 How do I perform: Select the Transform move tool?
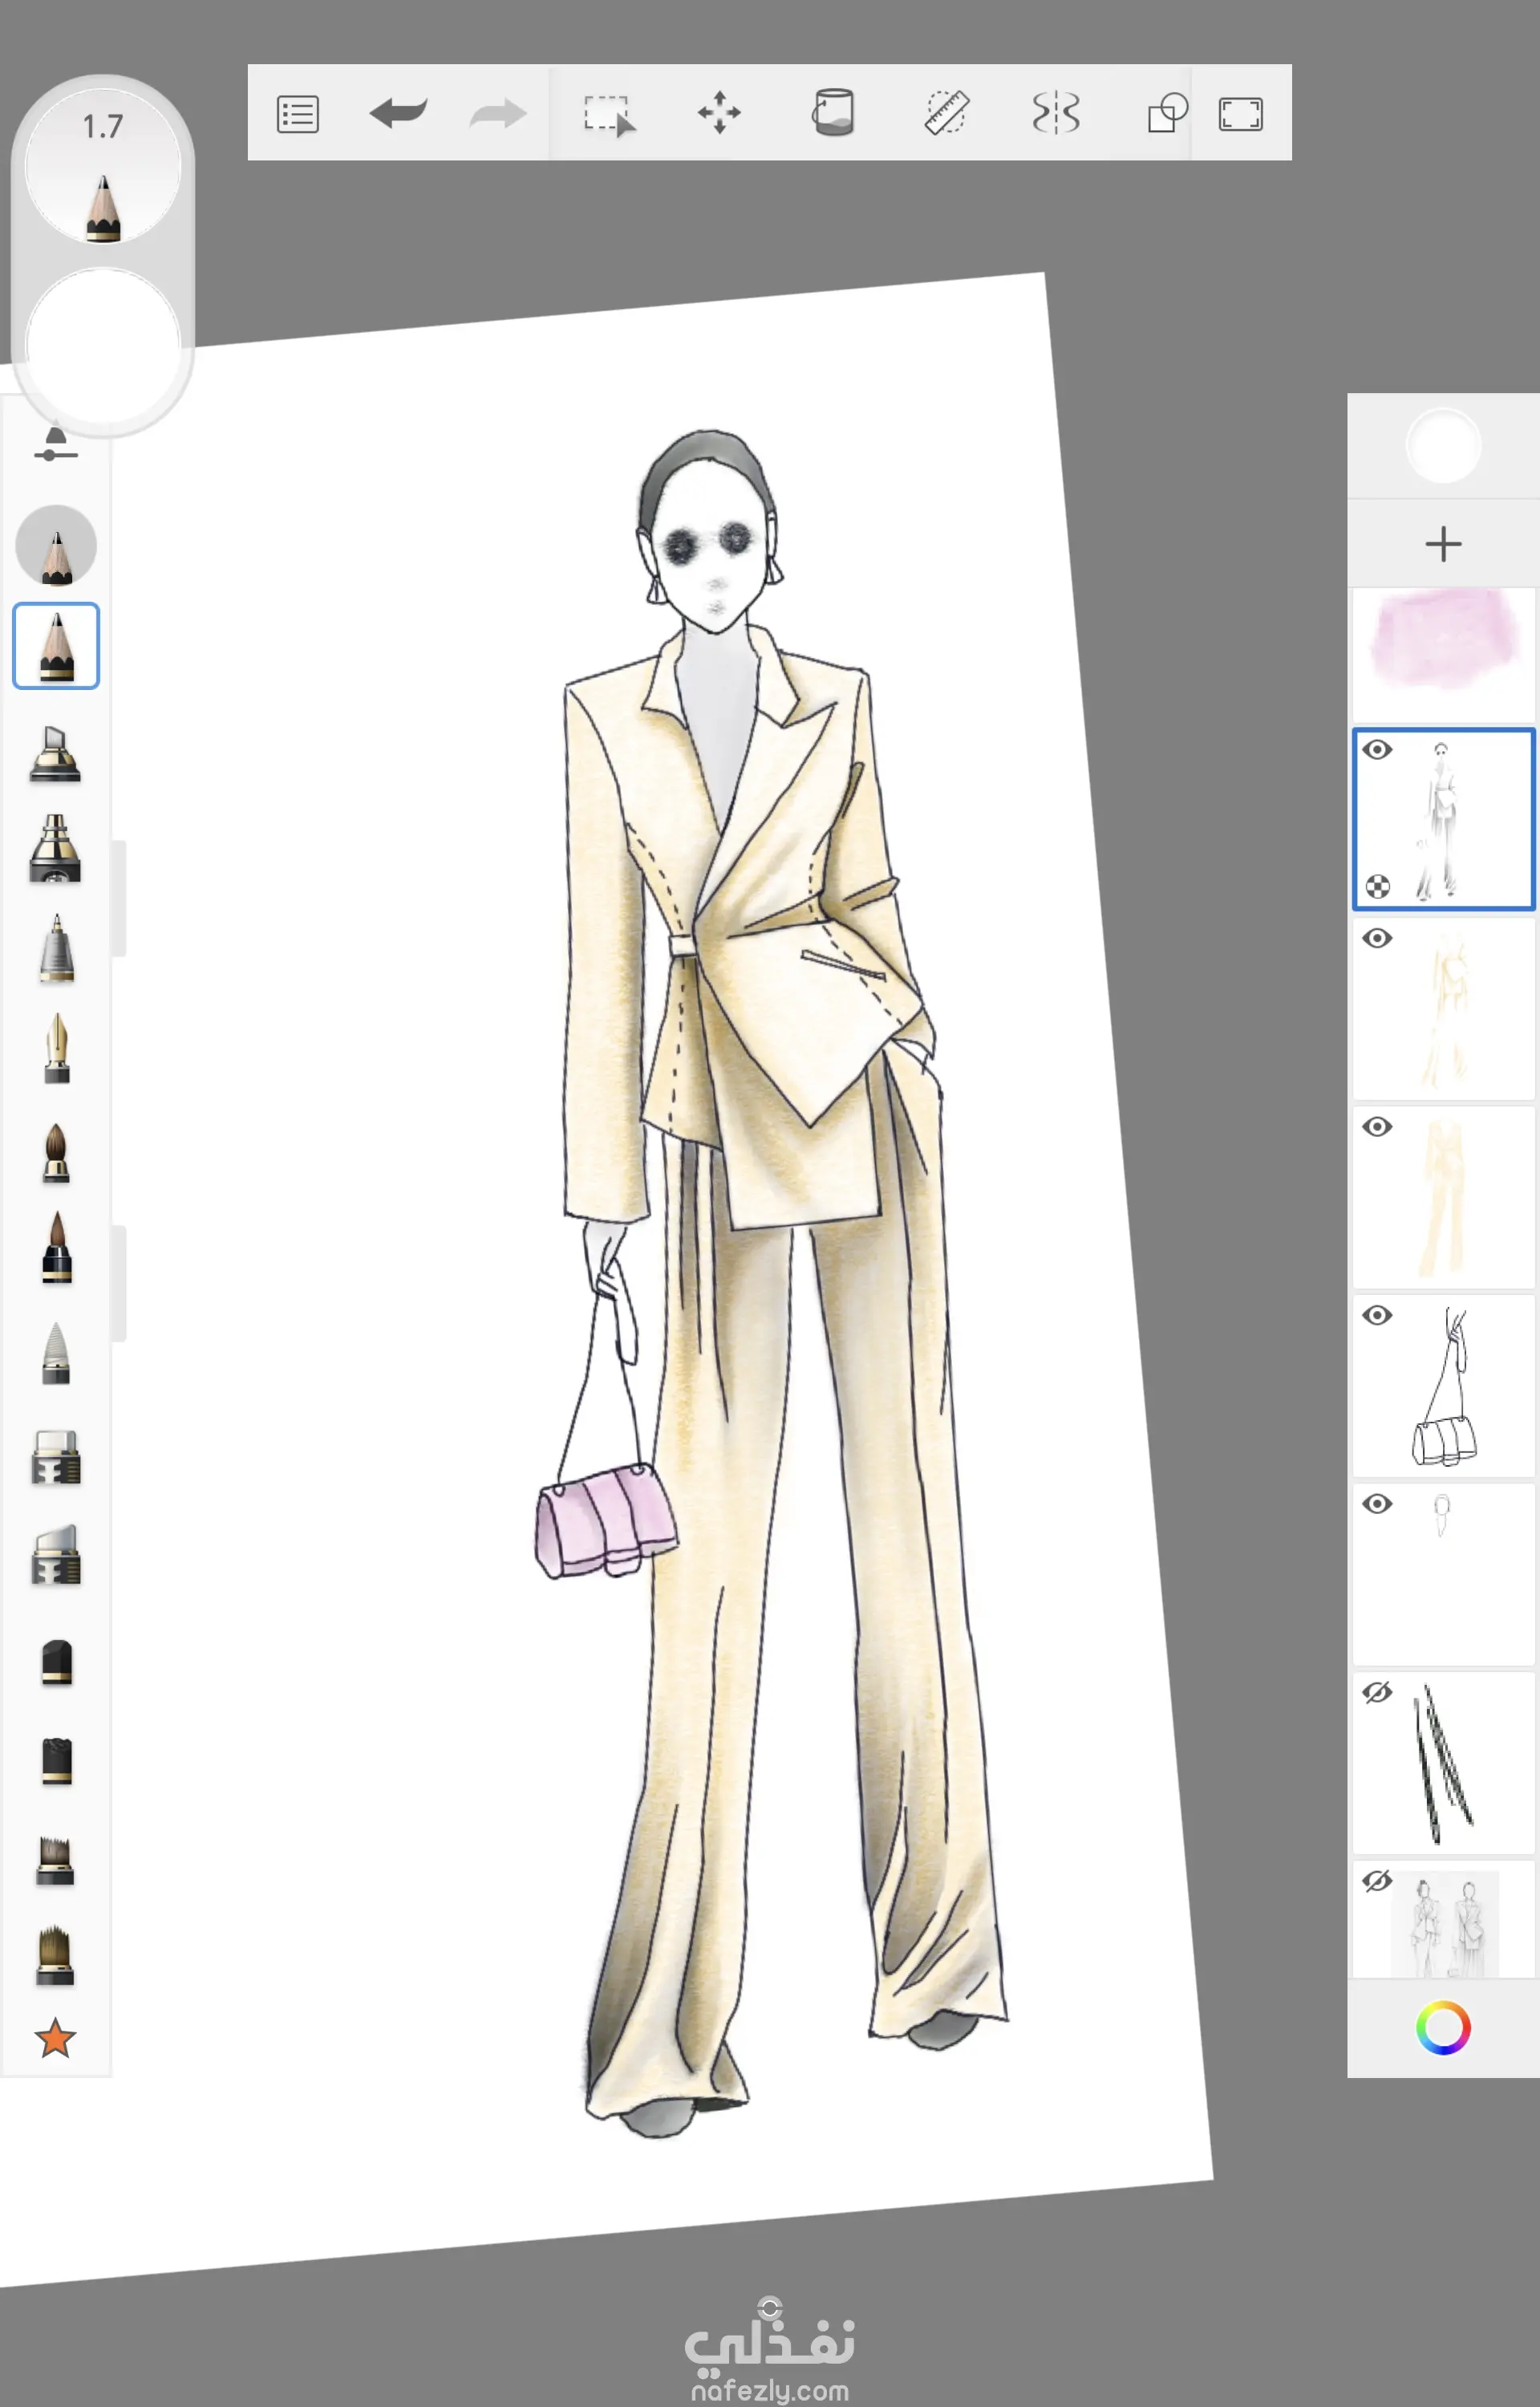click(x=719, y=112)
